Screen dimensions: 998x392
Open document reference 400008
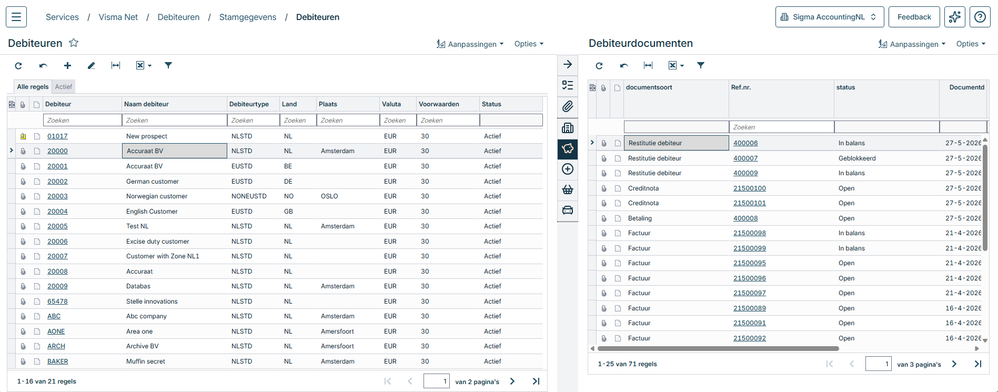pos(745,218)
